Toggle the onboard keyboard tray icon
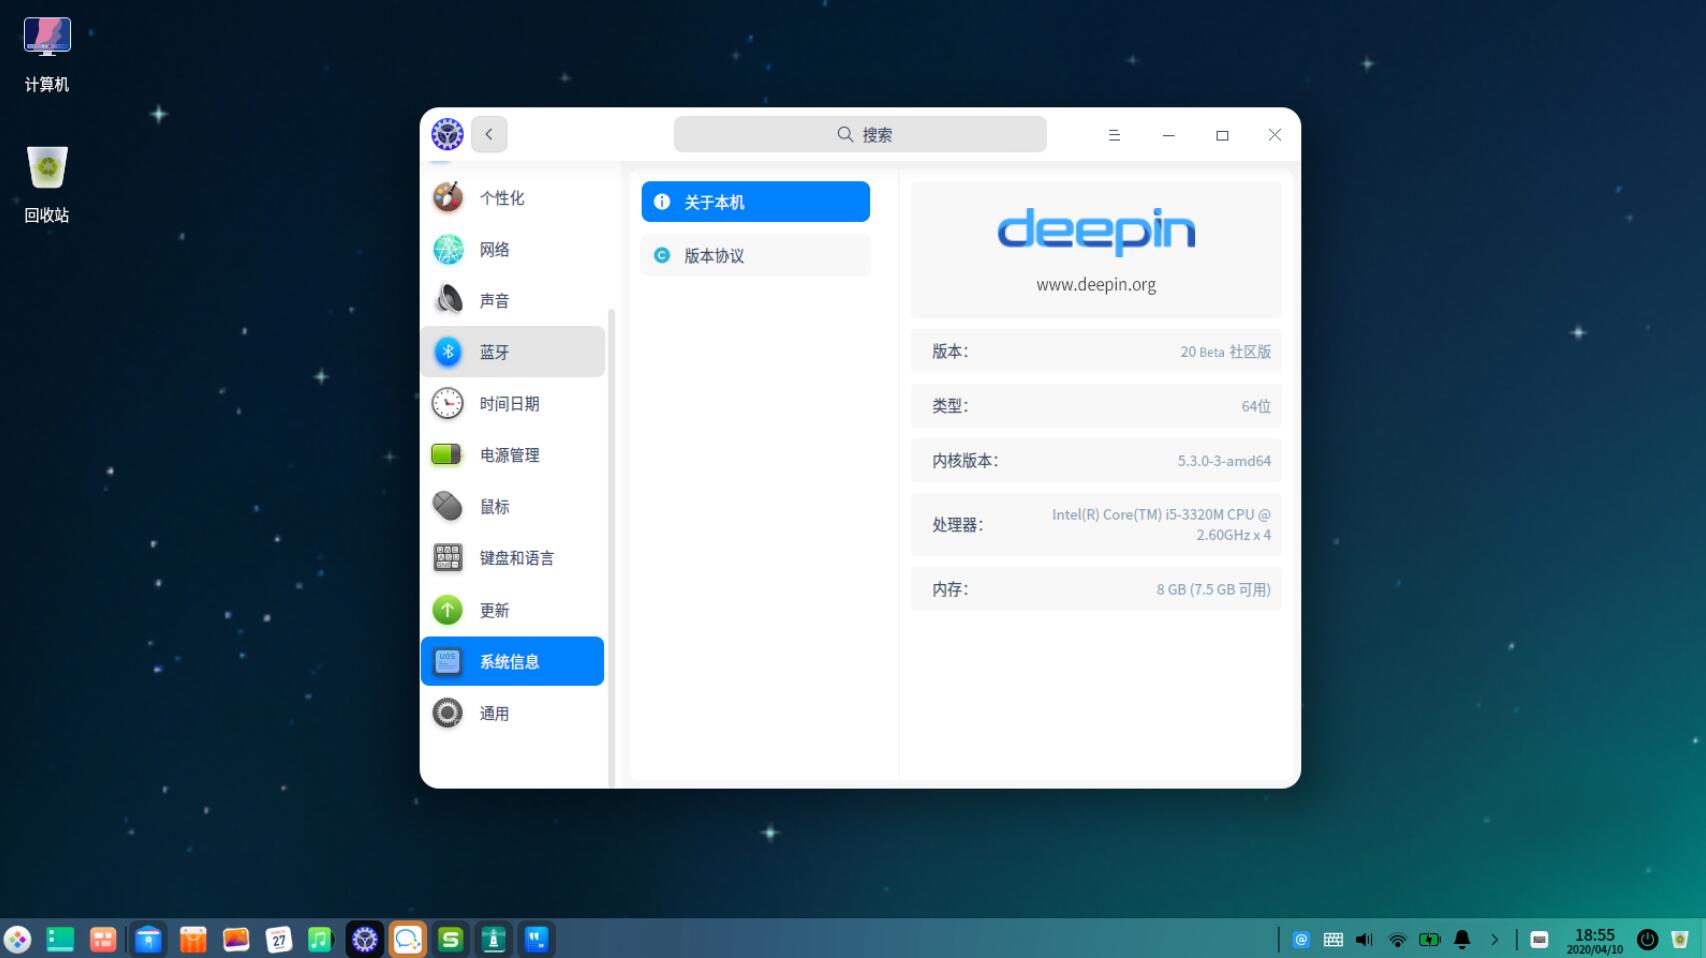1706x958 pixels. (1332, 939)
